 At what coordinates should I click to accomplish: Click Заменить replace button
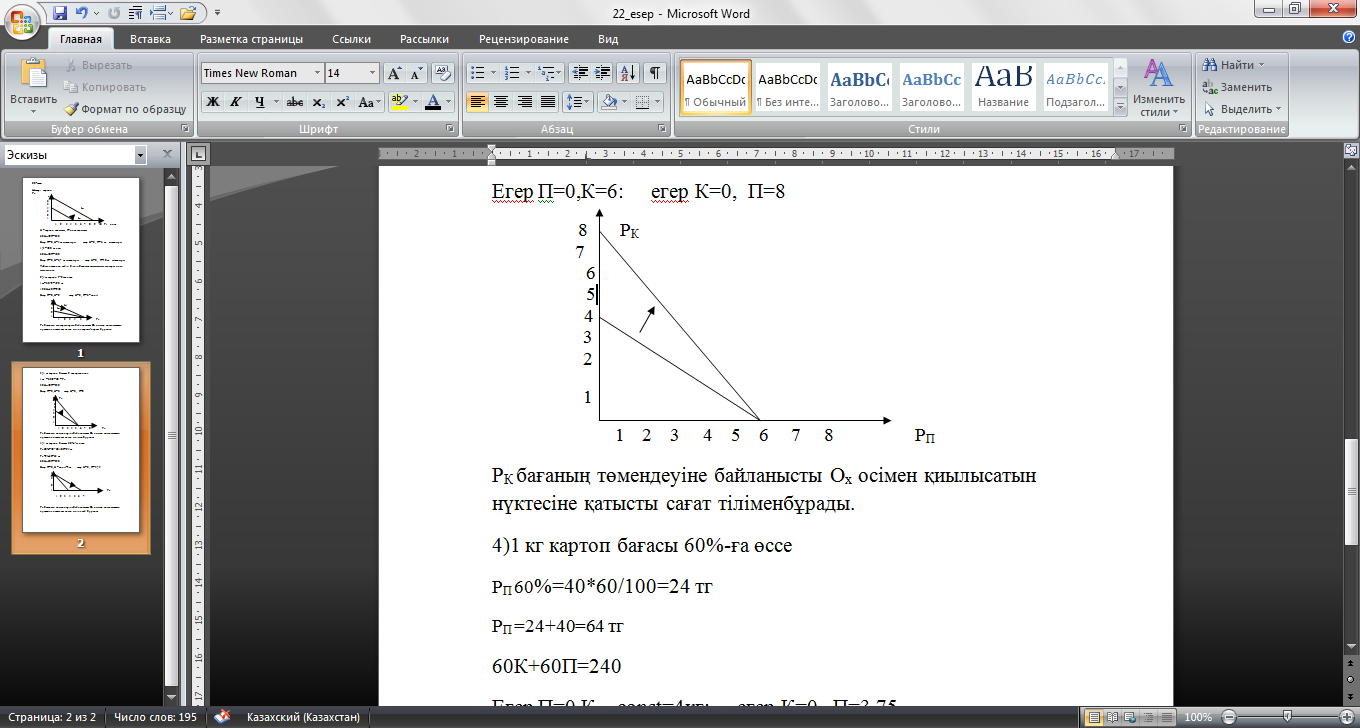[1238, 87]
